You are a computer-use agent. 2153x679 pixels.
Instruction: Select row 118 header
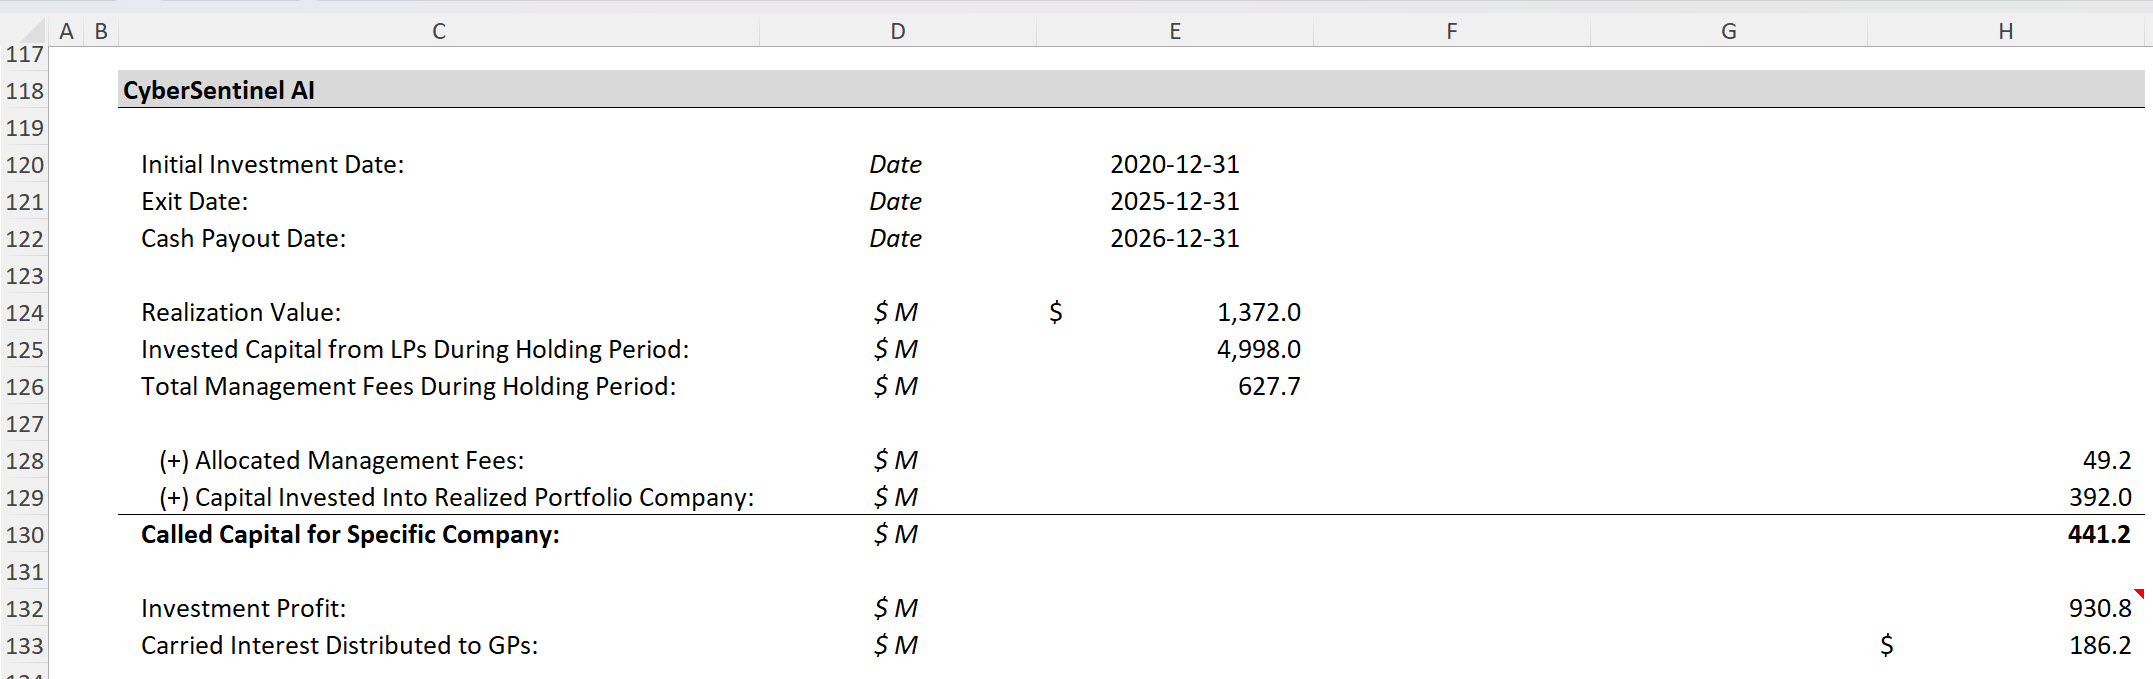24,91
